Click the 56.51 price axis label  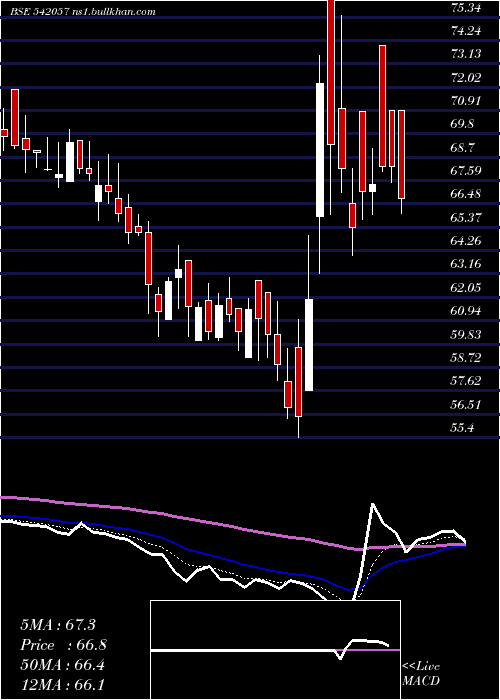coord(466,405)
